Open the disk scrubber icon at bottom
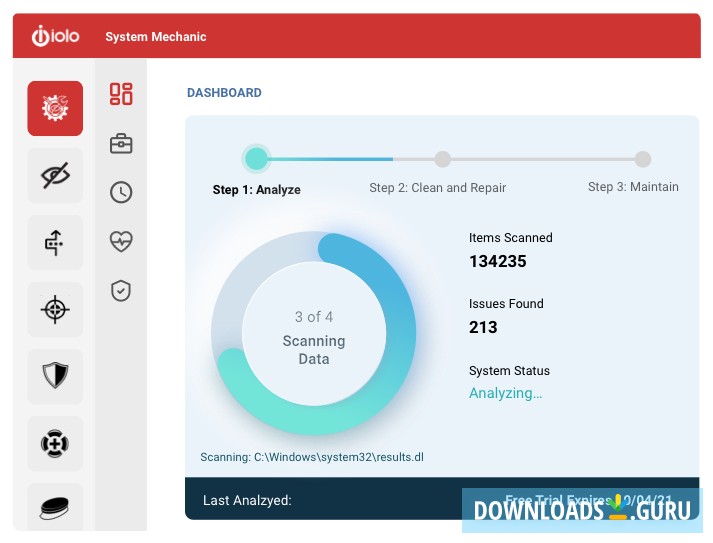713x543 pixels. pyautogui.click(x=55, y=507)
